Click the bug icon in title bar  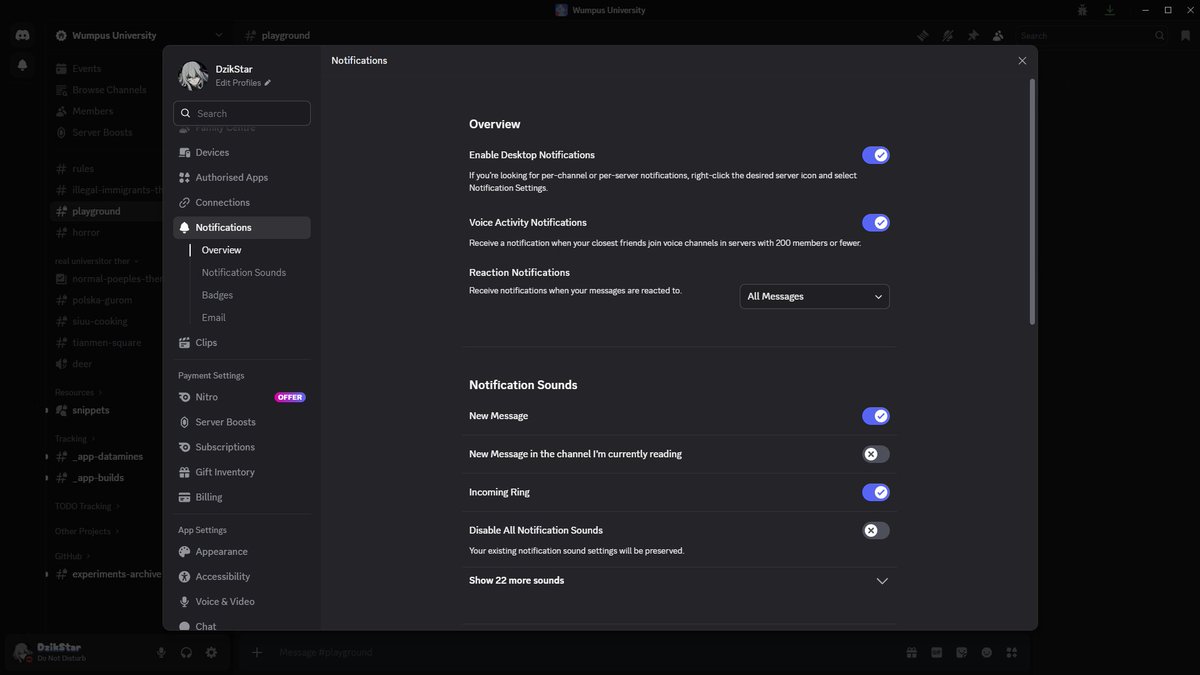[x=1082, y=10]
